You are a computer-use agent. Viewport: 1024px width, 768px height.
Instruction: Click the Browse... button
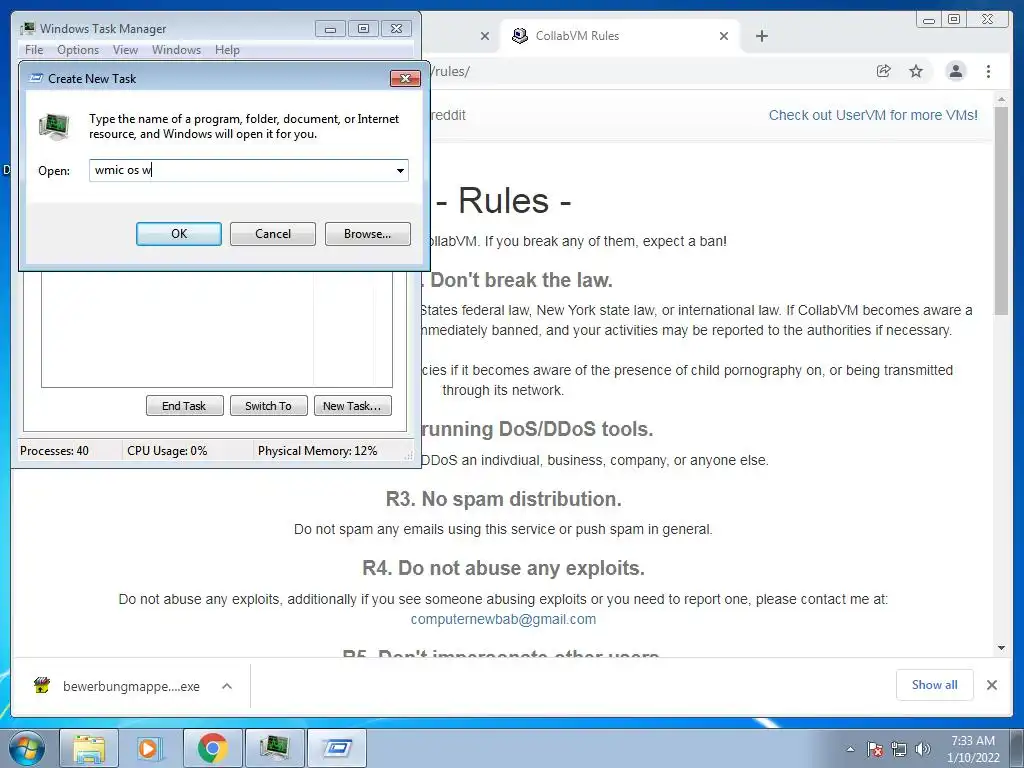pos(368,234)
